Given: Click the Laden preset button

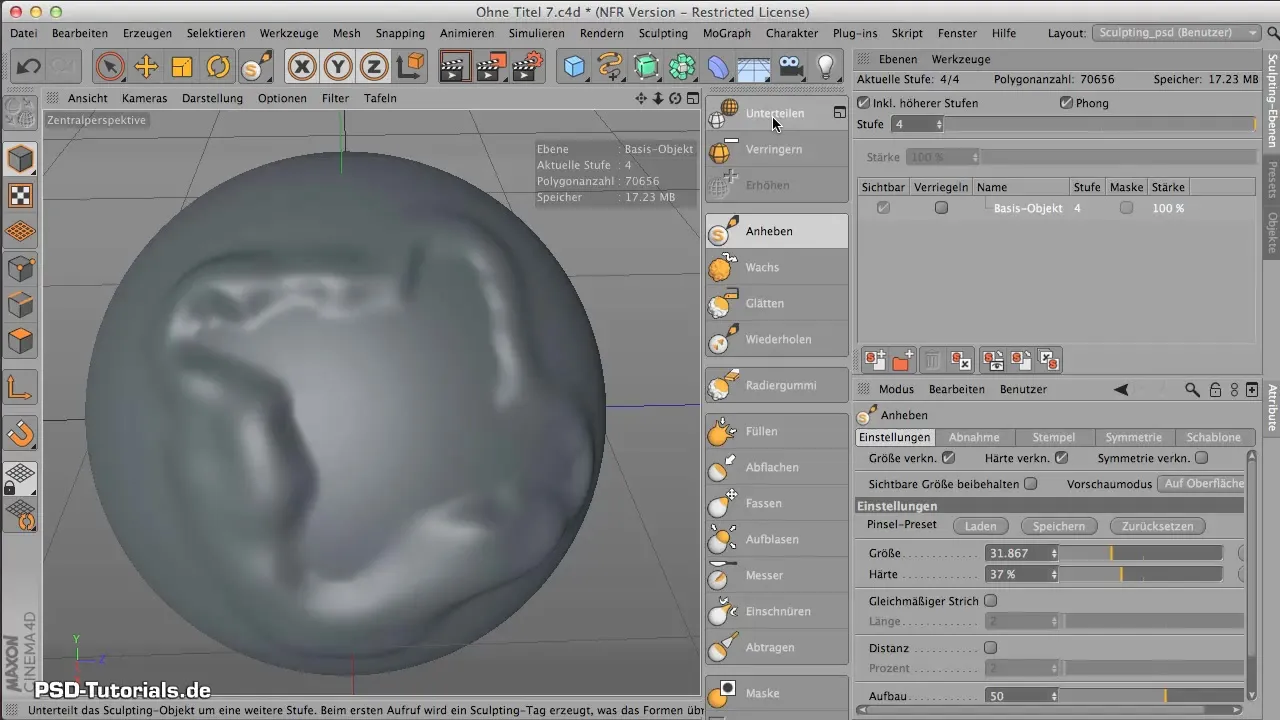Looking at the screenshot, I should coord(980,526).
